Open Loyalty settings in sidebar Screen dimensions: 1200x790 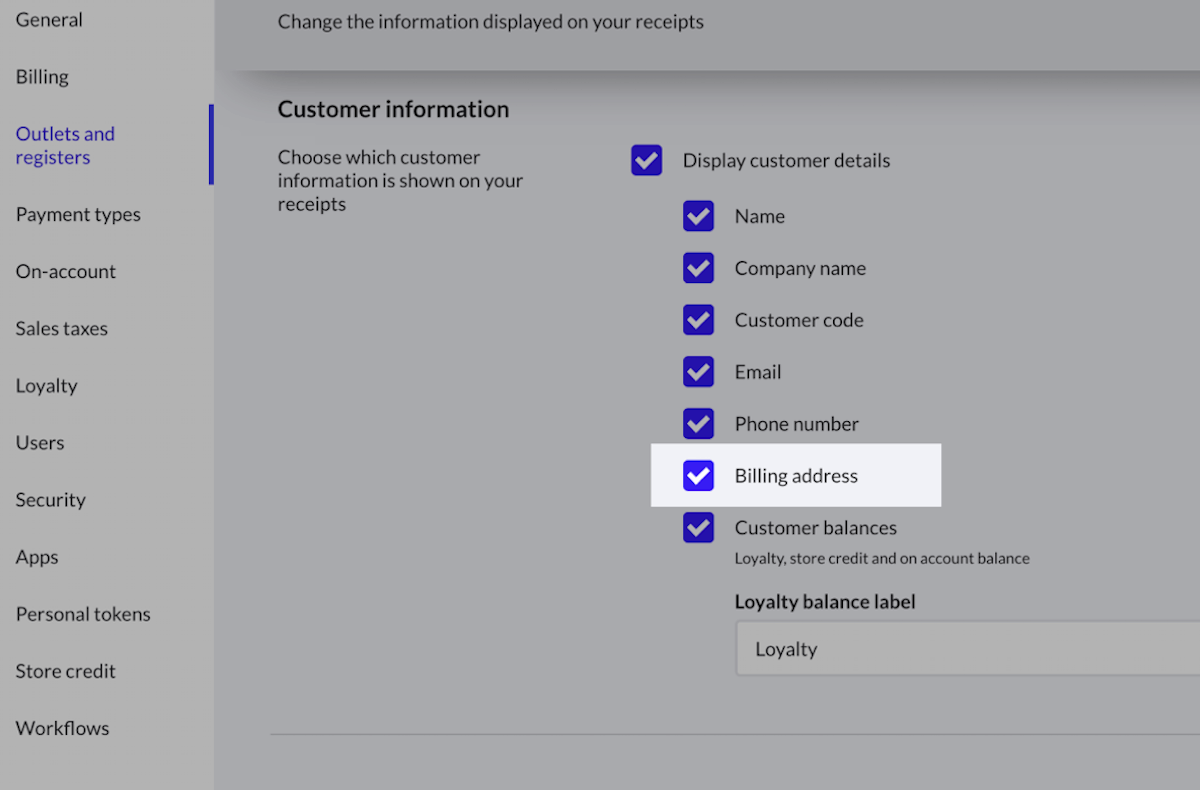click(x=46, y=386)
